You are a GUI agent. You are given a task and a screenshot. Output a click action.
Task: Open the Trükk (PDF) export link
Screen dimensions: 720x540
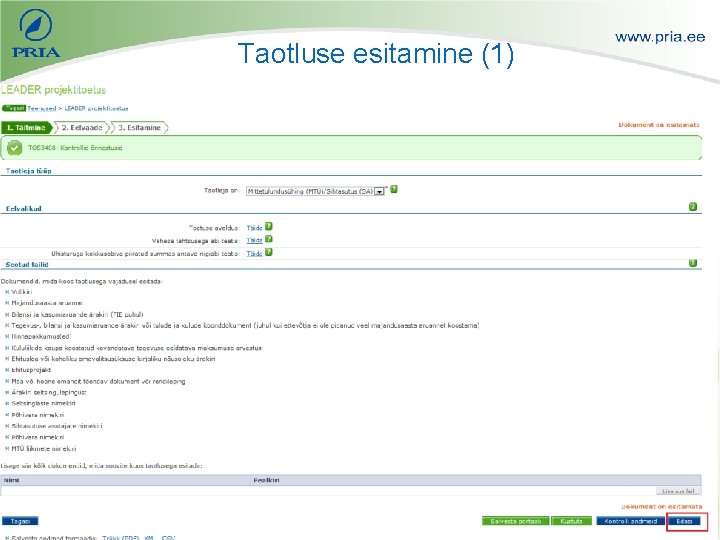(x=120, y=537)
